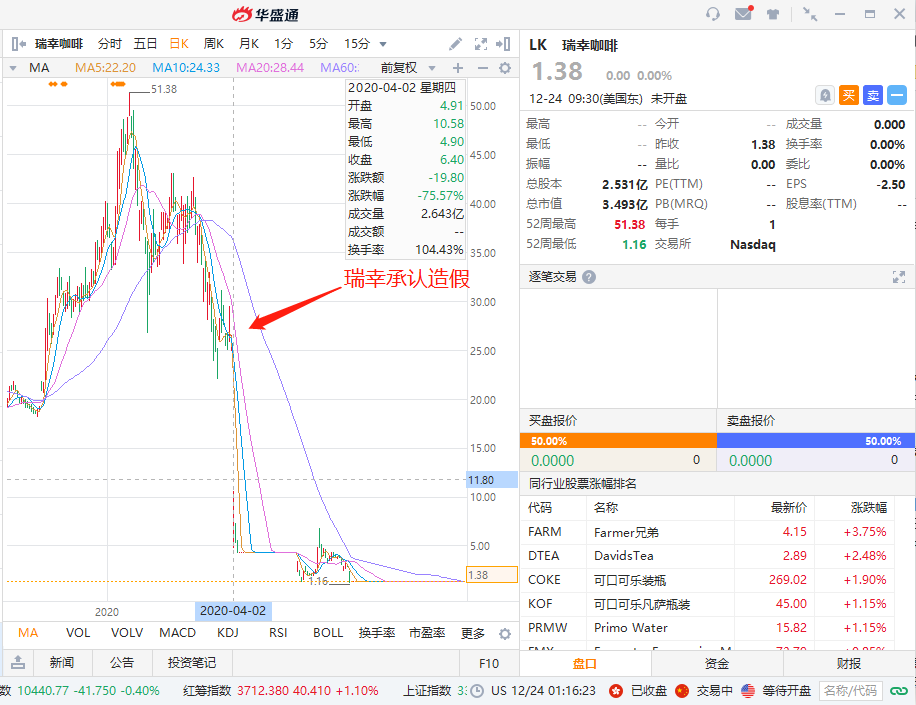This screenshot has width=916, height=705.
Task: Click the Hong Kong market flag icon
Action: point(616,691)
